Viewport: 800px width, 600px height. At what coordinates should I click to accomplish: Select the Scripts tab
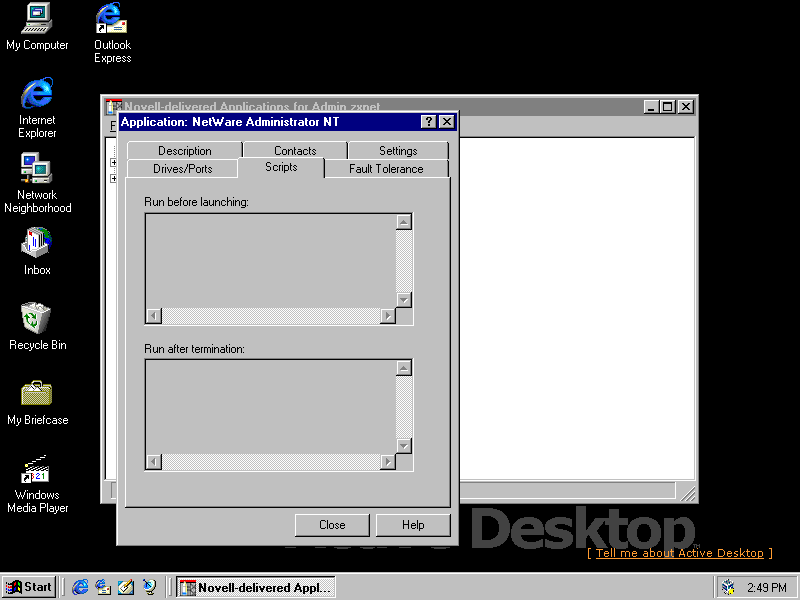(281, 167)
